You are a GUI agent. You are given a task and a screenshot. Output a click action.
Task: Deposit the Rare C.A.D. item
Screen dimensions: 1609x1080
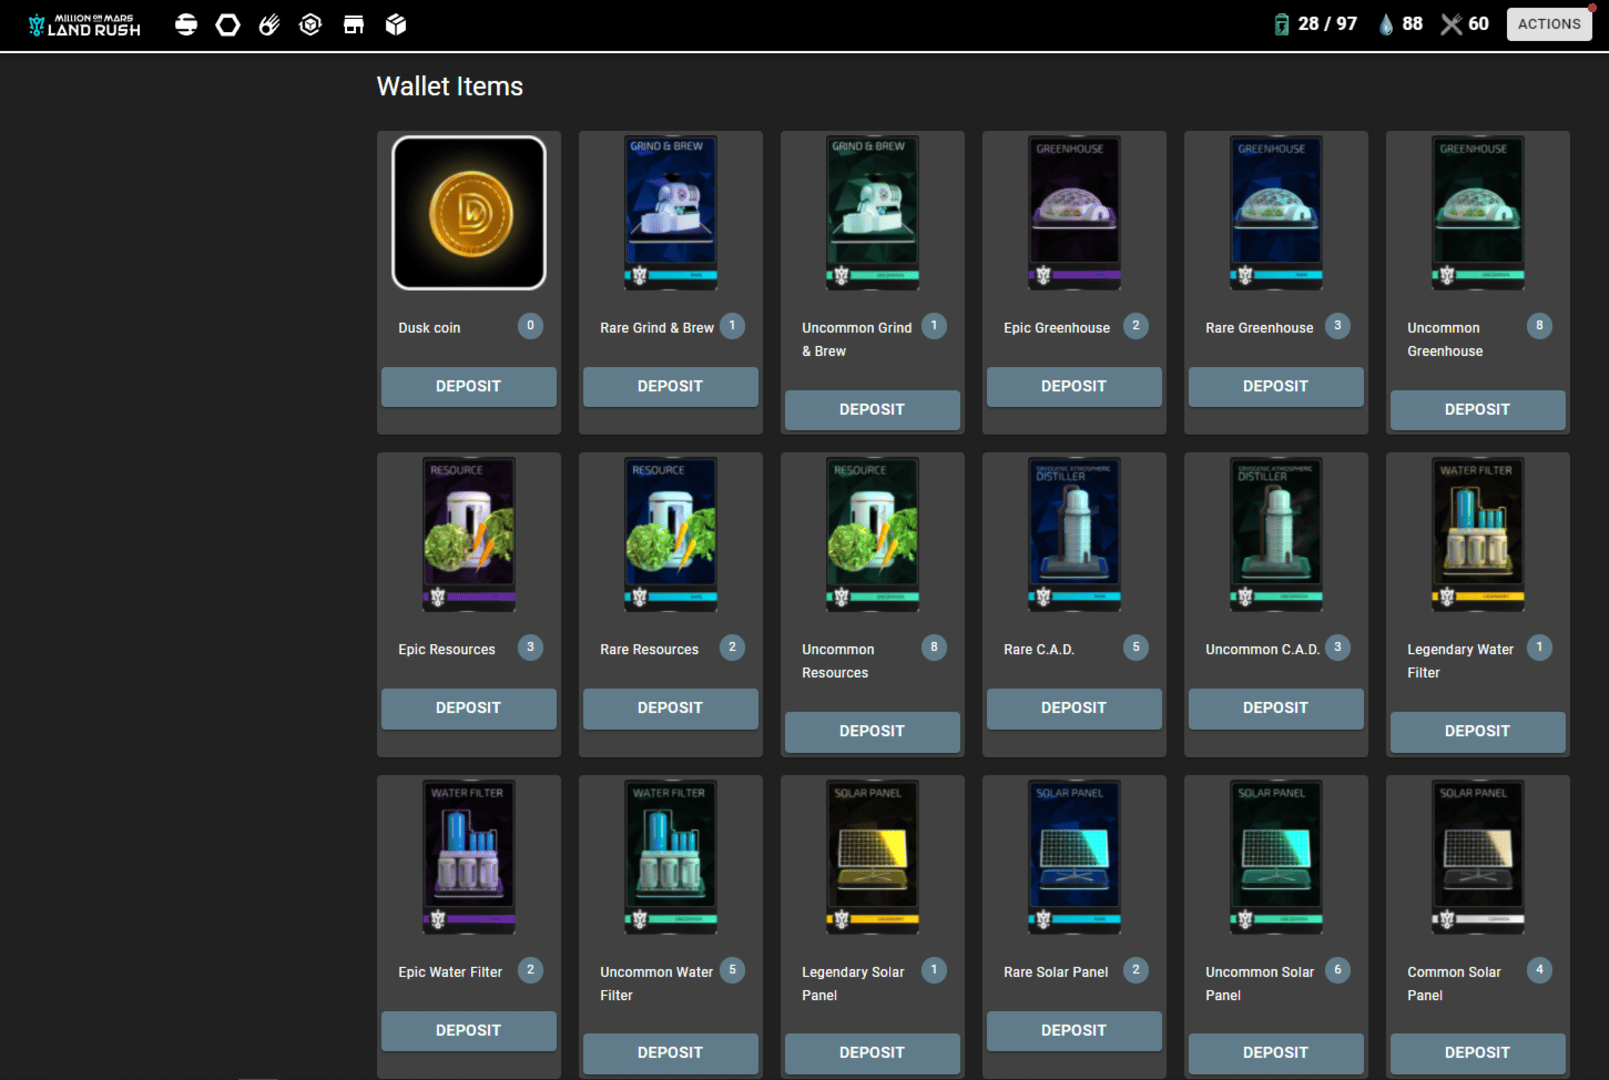pos(1073,708)
